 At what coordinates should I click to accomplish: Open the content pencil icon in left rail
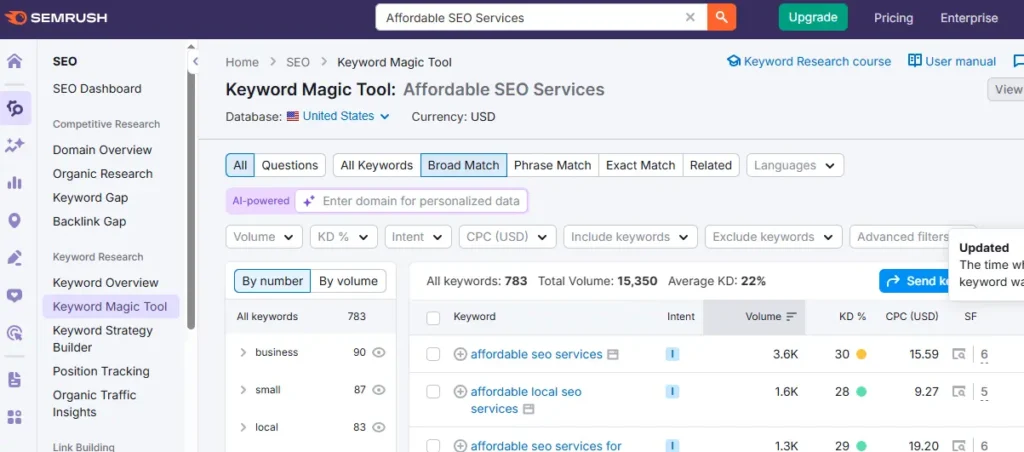pyautogui.click(x=14, y=258)
